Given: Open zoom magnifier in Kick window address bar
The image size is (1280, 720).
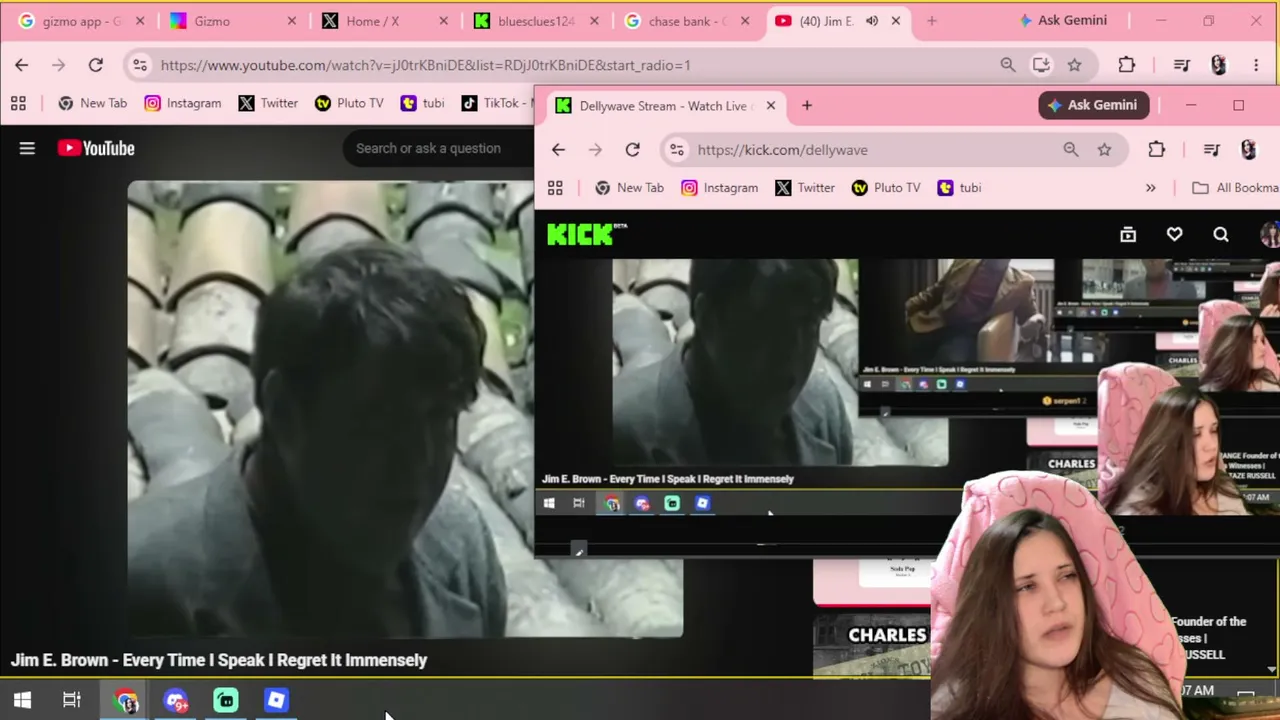Looking at the screenshot, I should [1071, 150].
